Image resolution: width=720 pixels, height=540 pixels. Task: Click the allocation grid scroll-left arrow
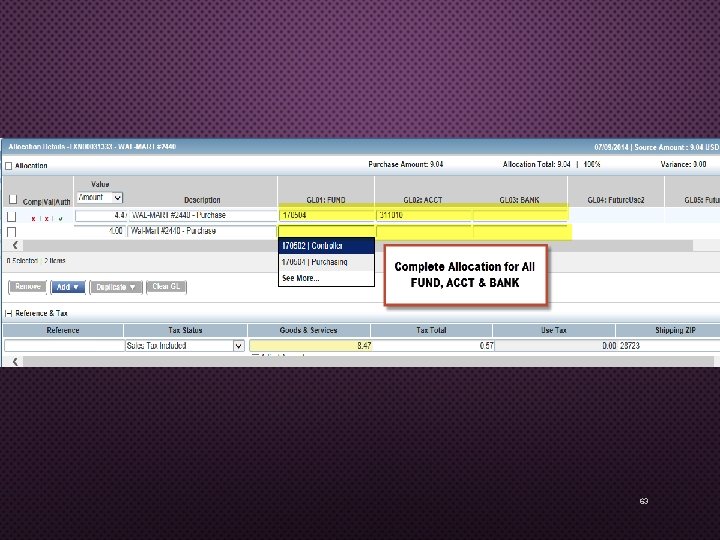tap(15, 246)
